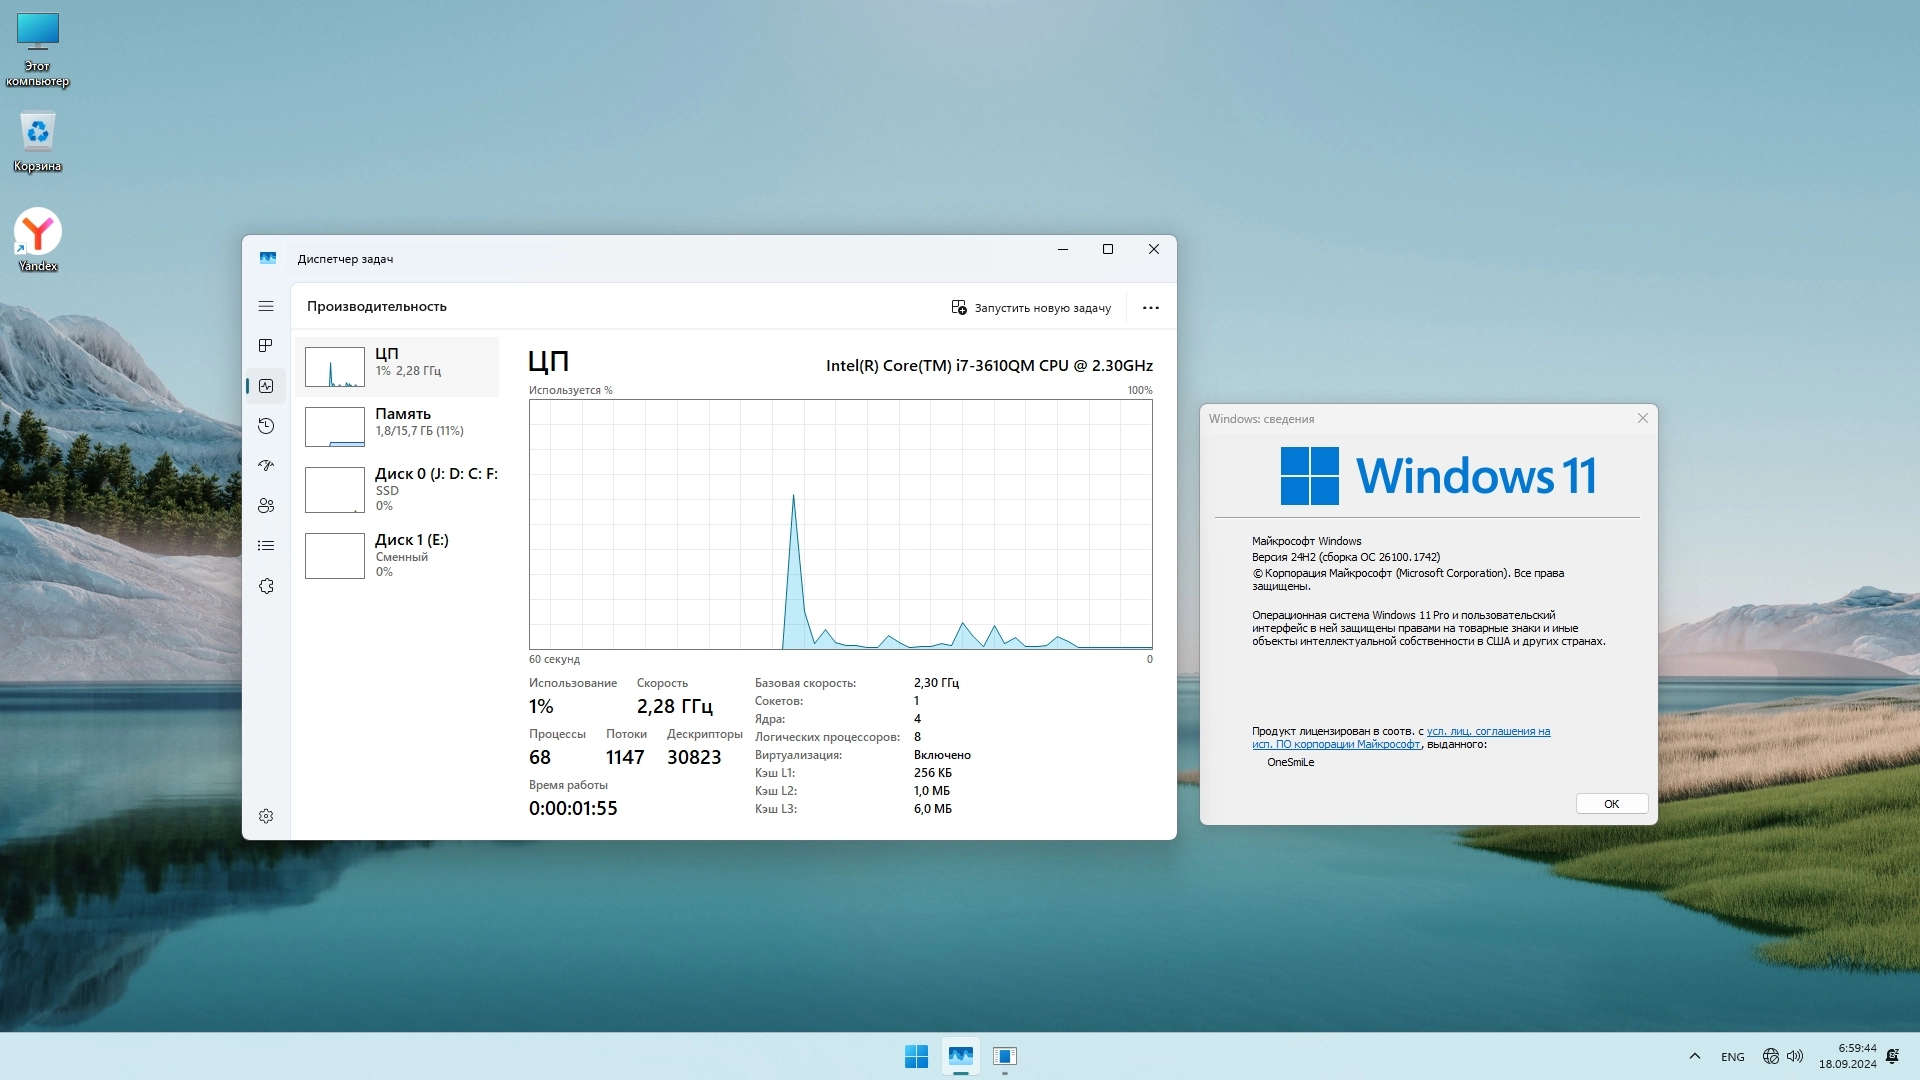Open the Services page puzzle icon
Screen dimensions: 1920x1080
coord(265,586)
